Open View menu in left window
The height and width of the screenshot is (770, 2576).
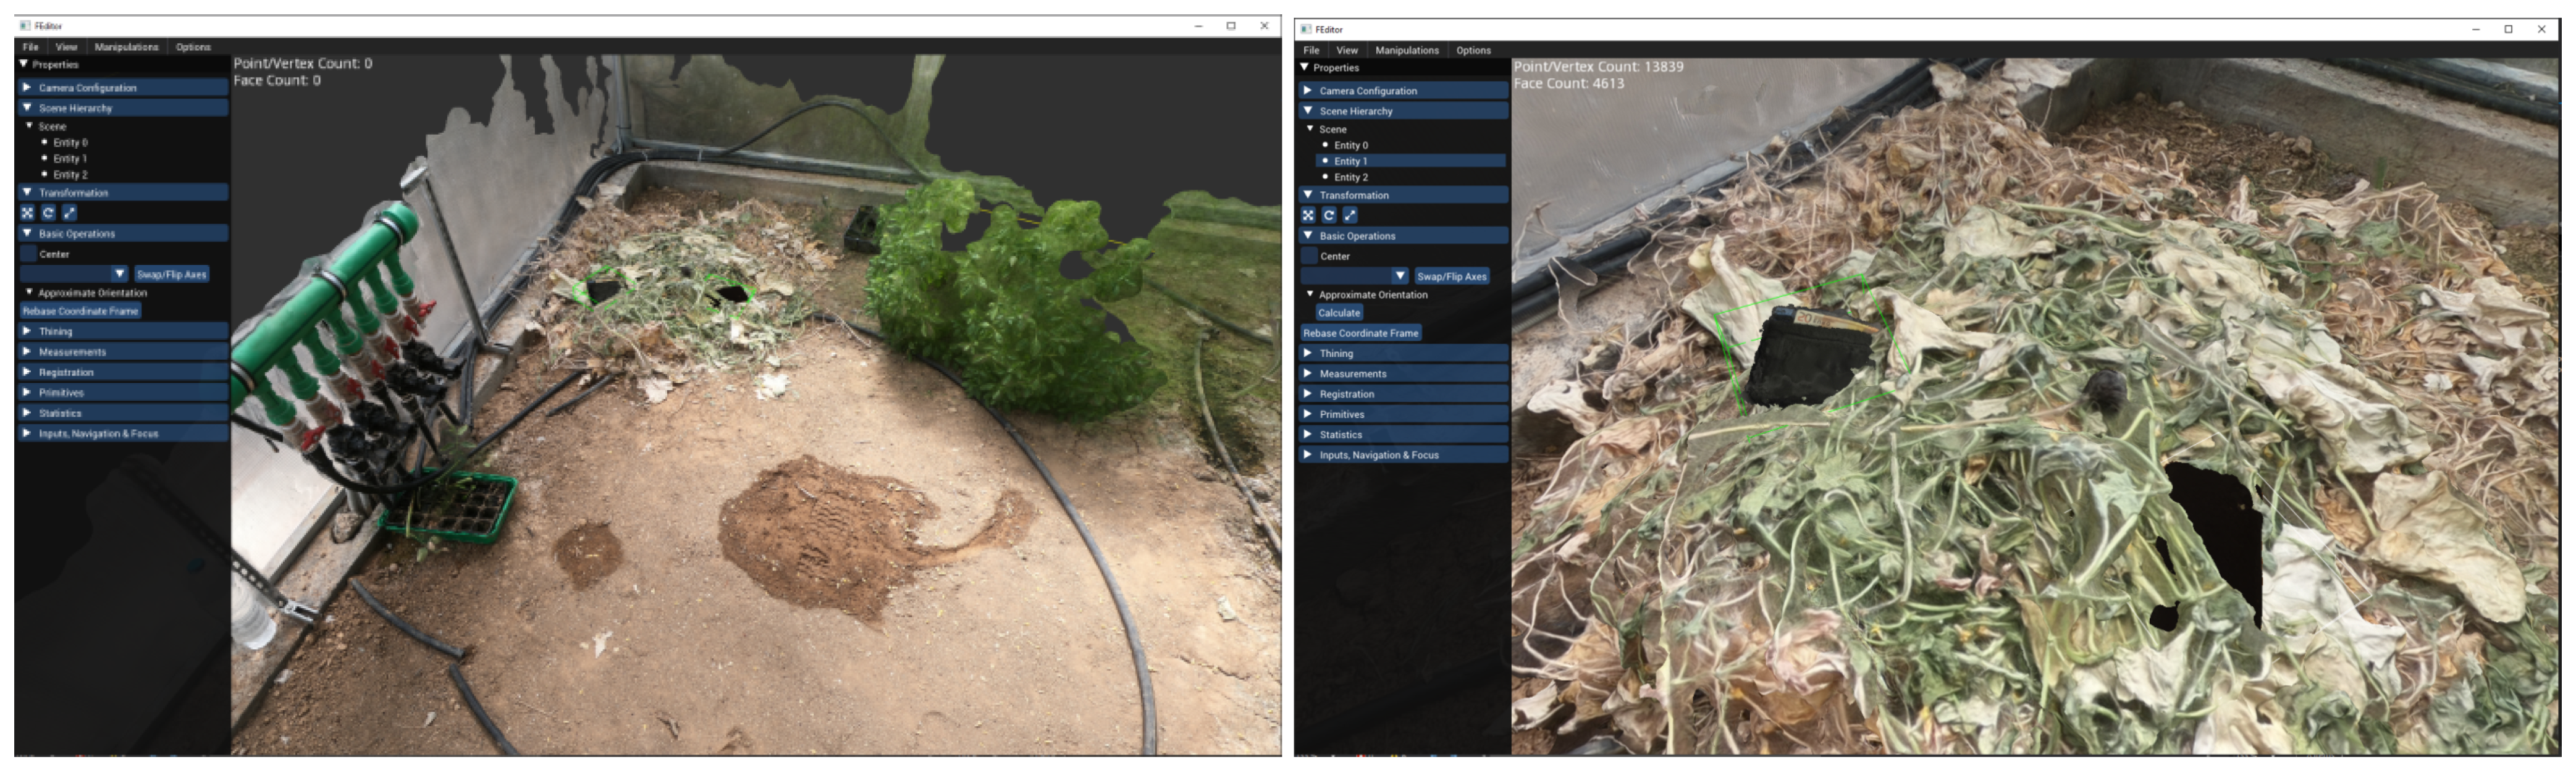(x=66, y=47)
